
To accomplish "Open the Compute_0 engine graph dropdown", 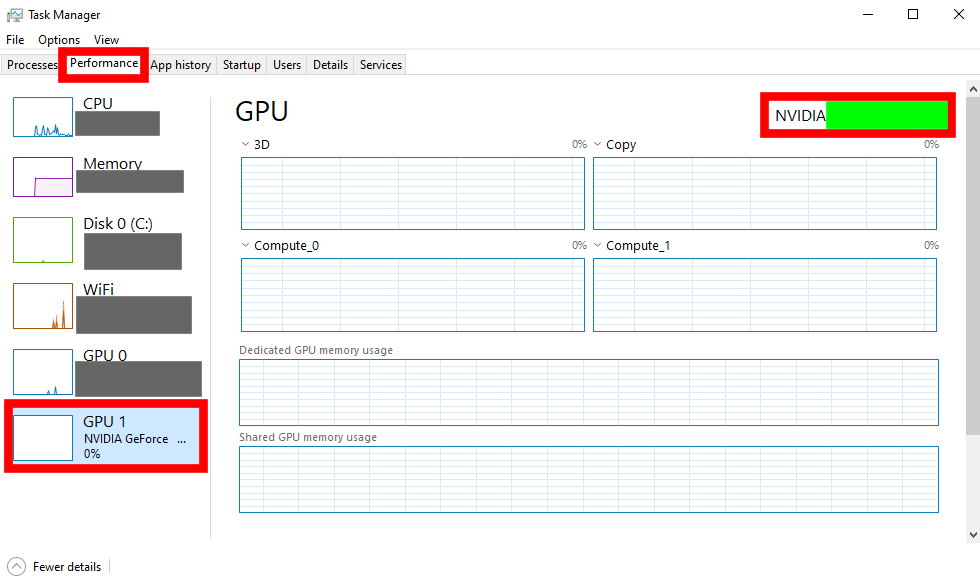I will click(245, 245).
